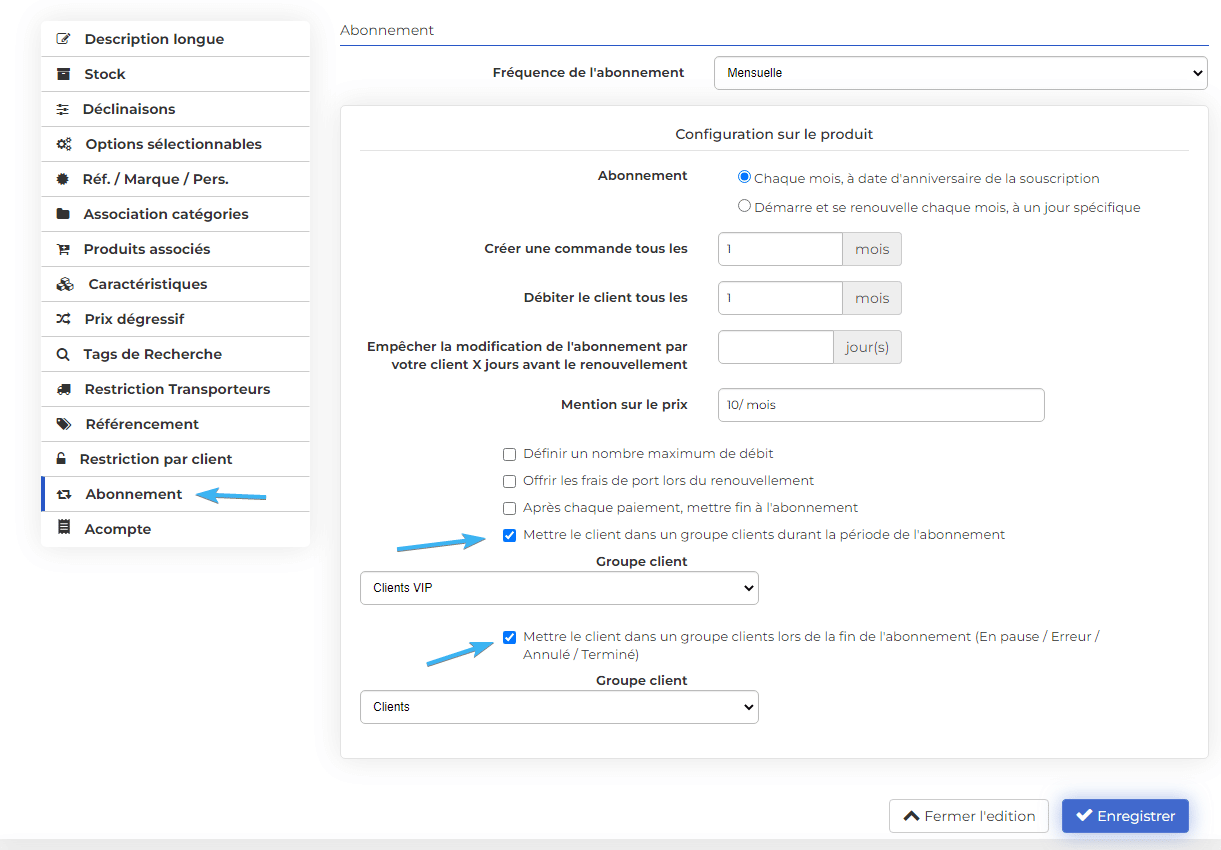Open the Référencement section

pyautogui.click(x=176, y=424)
